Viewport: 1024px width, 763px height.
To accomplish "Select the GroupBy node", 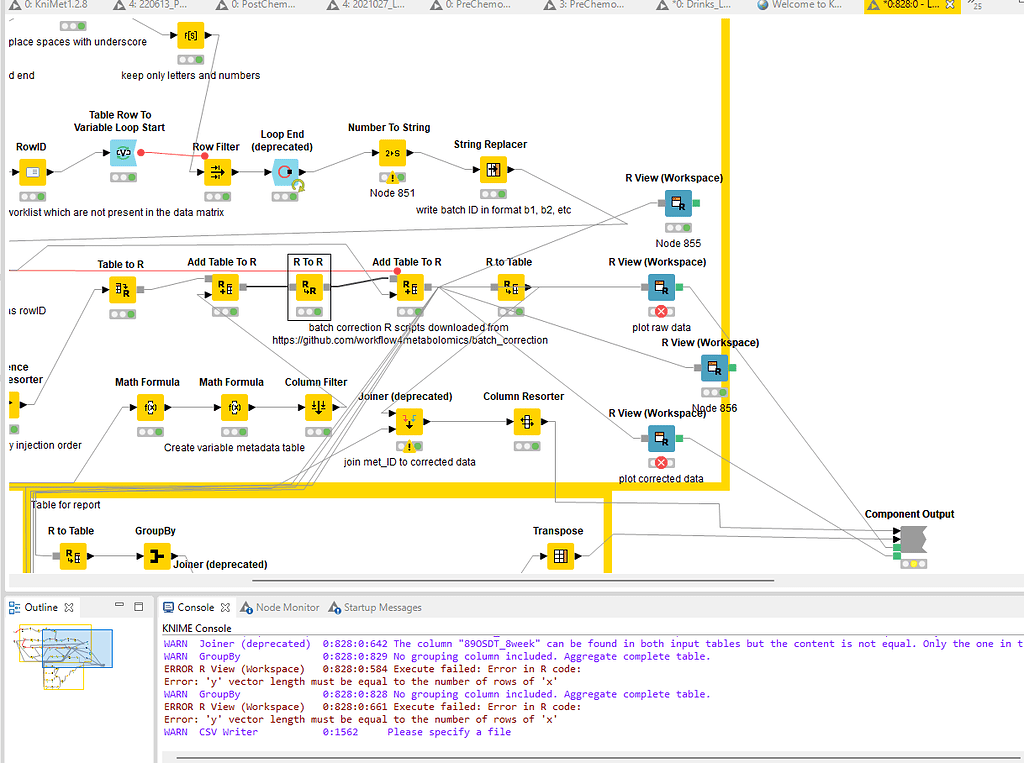I will tap(156, 556).
